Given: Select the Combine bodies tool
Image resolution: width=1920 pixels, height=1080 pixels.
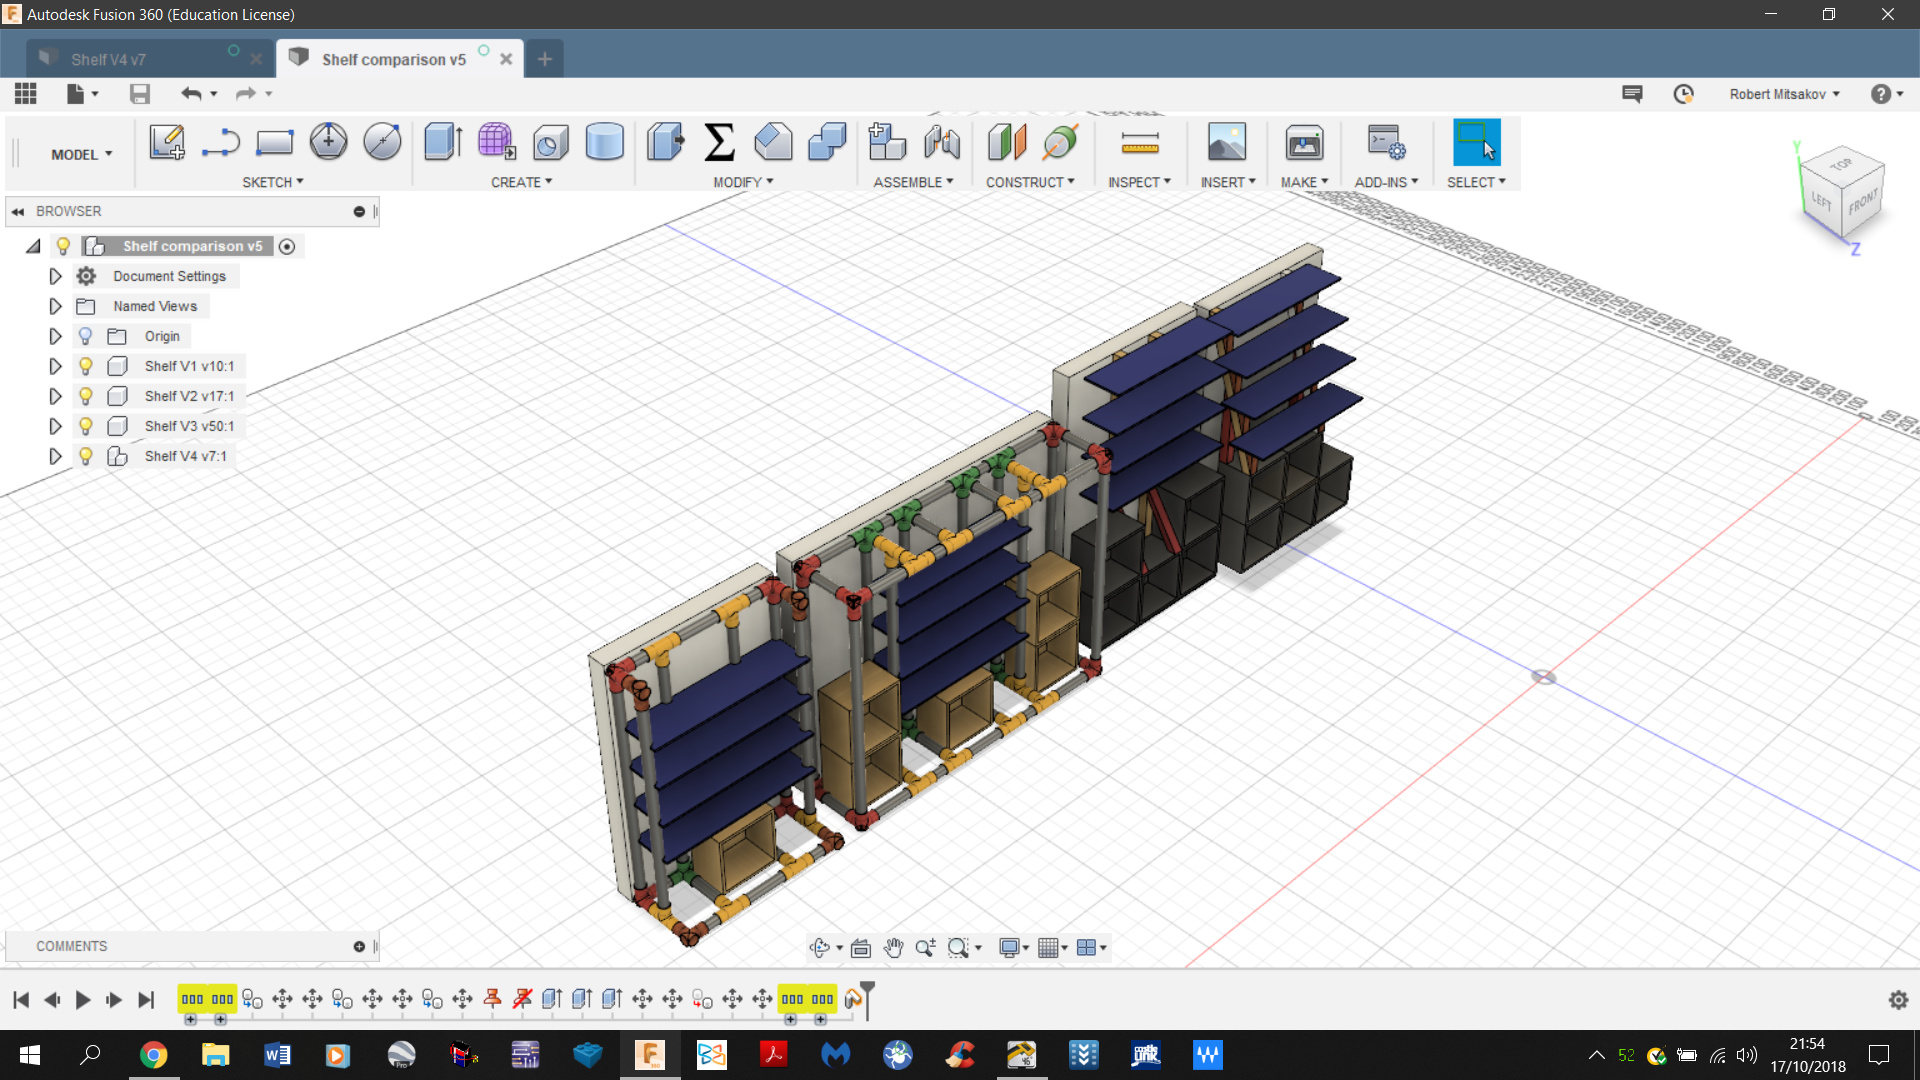Looking at the screenshot, I should 827,142.
